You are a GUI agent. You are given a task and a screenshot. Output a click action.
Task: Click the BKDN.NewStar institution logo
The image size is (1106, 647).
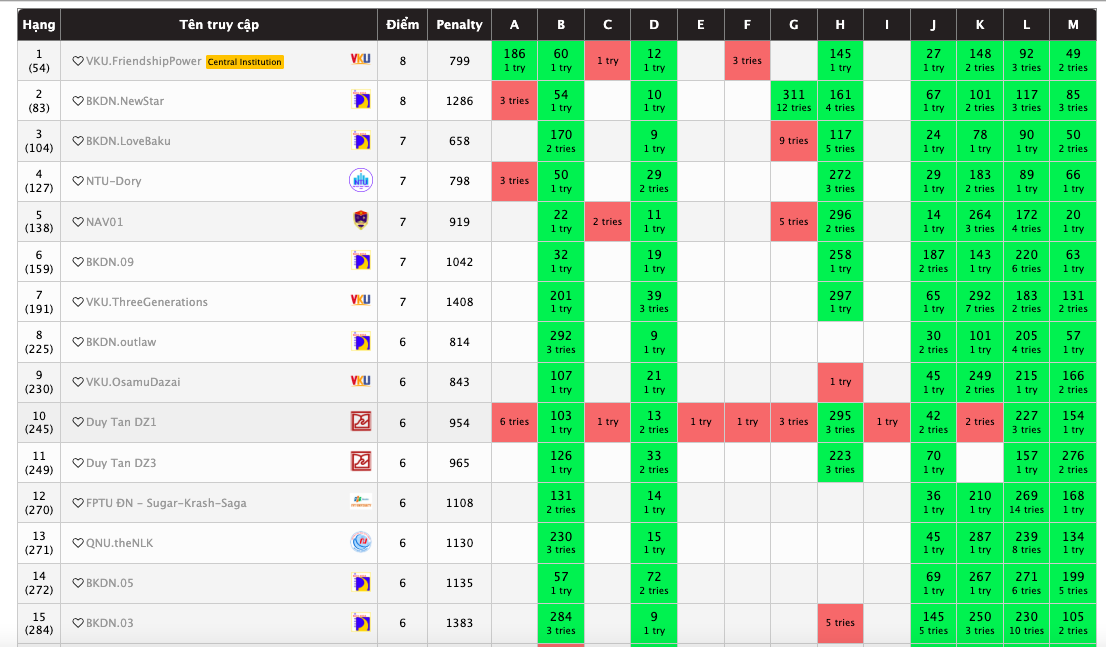click(x=361, y=100)
